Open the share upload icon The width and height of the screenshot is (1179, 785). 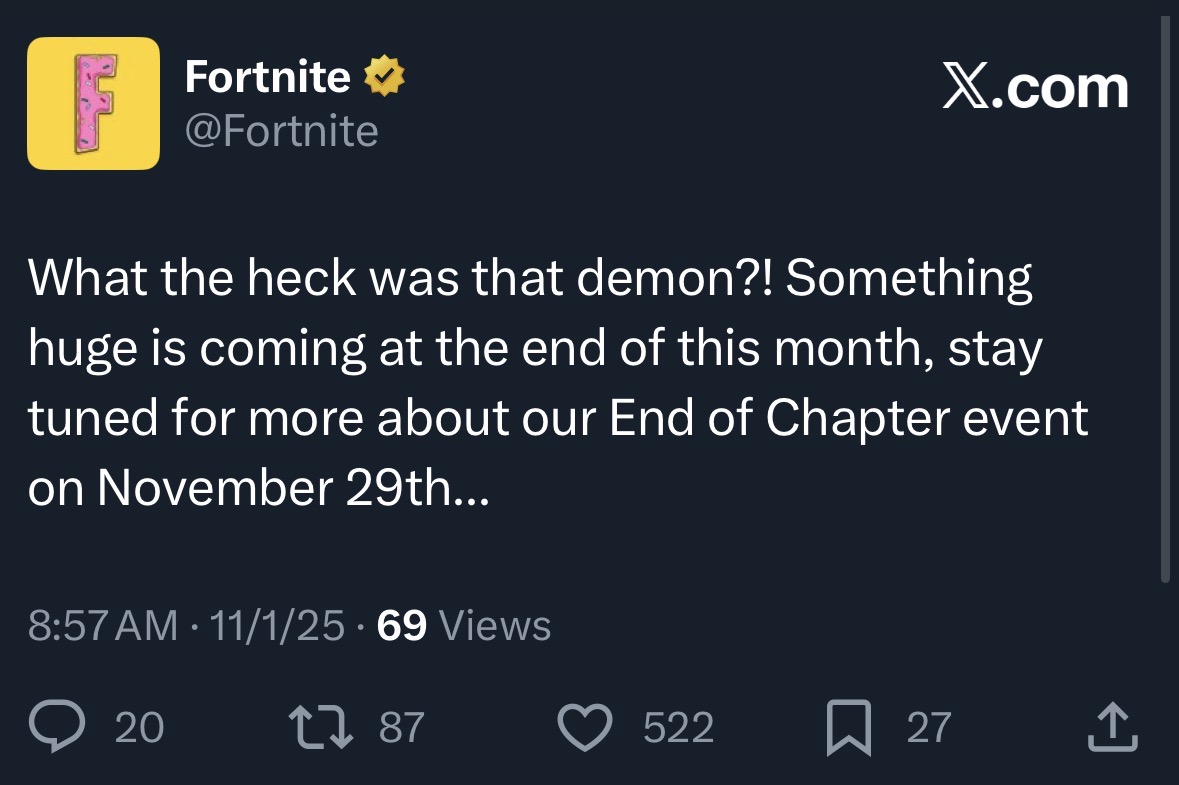[x=1113, y=726]
